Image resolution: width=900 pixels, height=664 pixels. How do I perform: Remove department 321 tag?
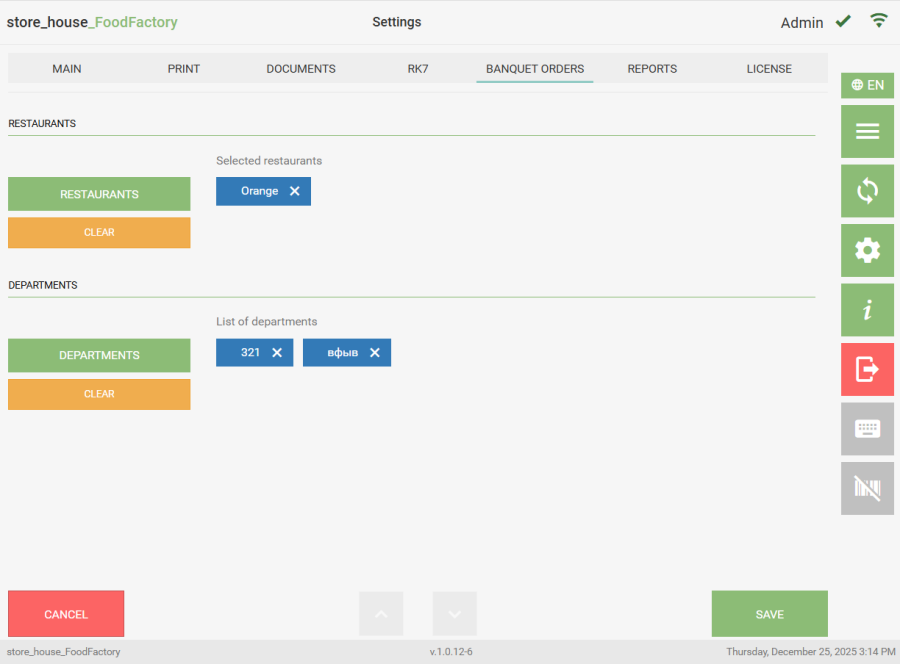(x=277, y=353)
